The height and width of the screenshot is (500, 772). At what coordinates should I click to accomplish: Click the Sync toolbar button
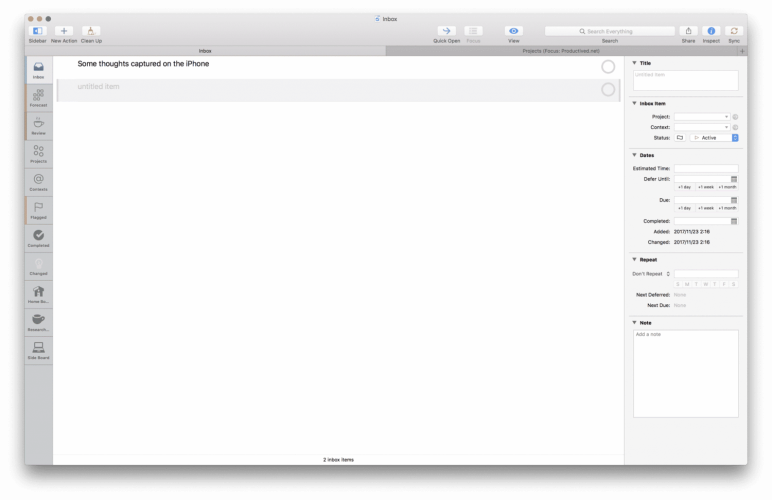734,31
